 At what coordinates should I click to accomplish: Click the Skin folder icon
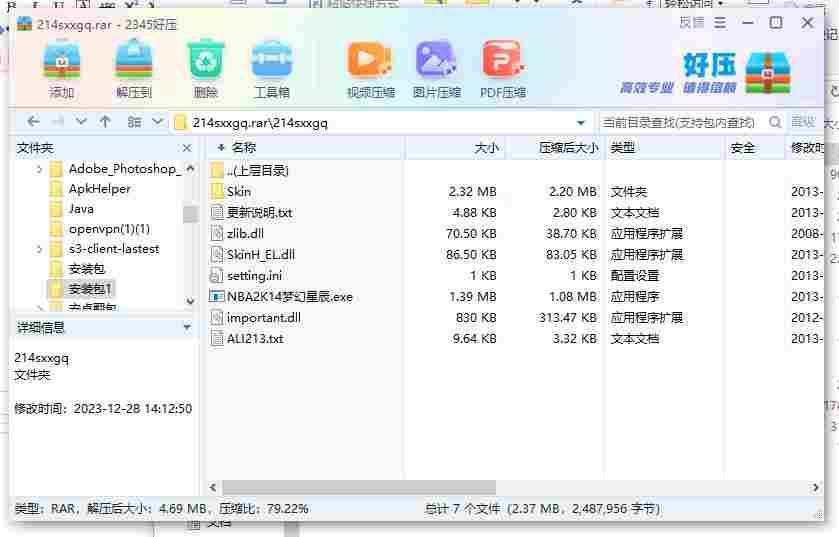(217, 191)
